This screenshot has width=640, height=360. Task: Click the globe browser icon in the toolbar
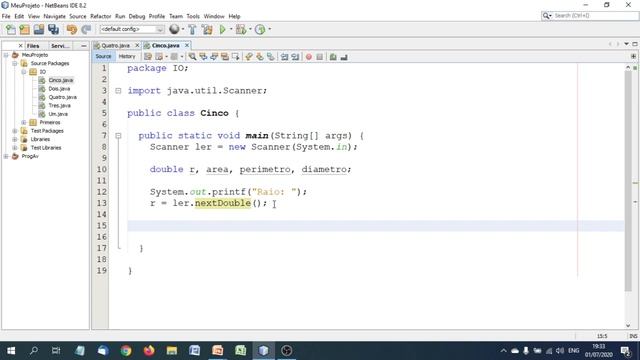(x=174, y=29)
